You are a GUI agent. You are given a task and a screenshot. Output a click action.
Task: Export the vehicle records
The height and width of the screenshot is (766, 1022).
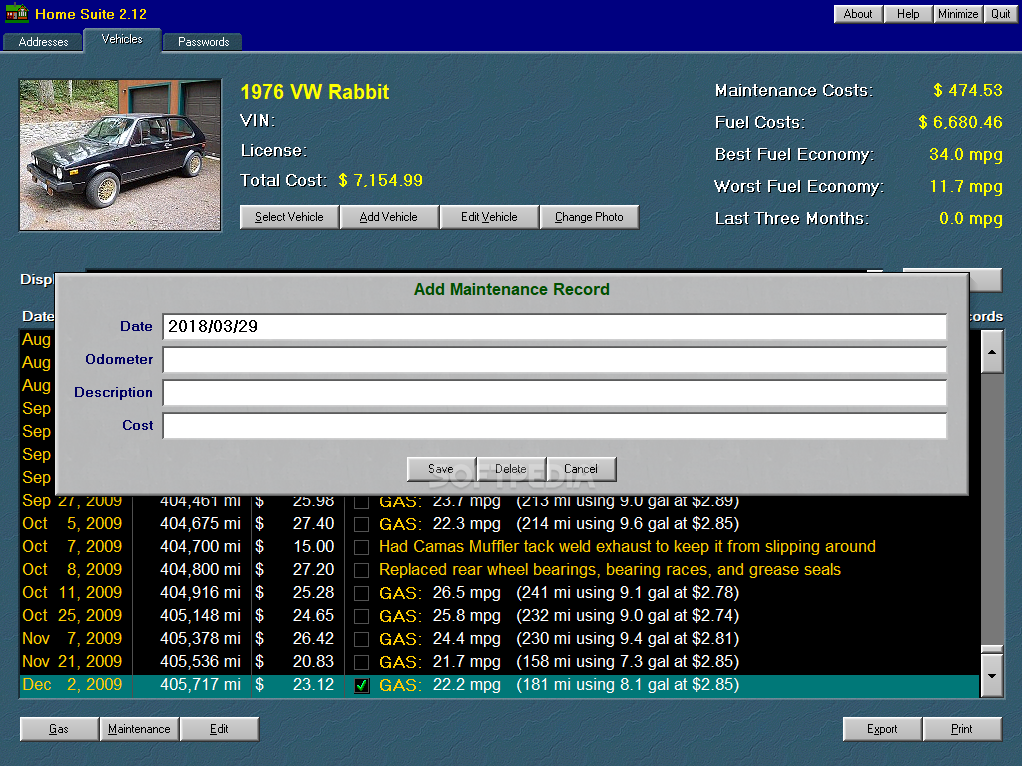[x=882, y=729]
